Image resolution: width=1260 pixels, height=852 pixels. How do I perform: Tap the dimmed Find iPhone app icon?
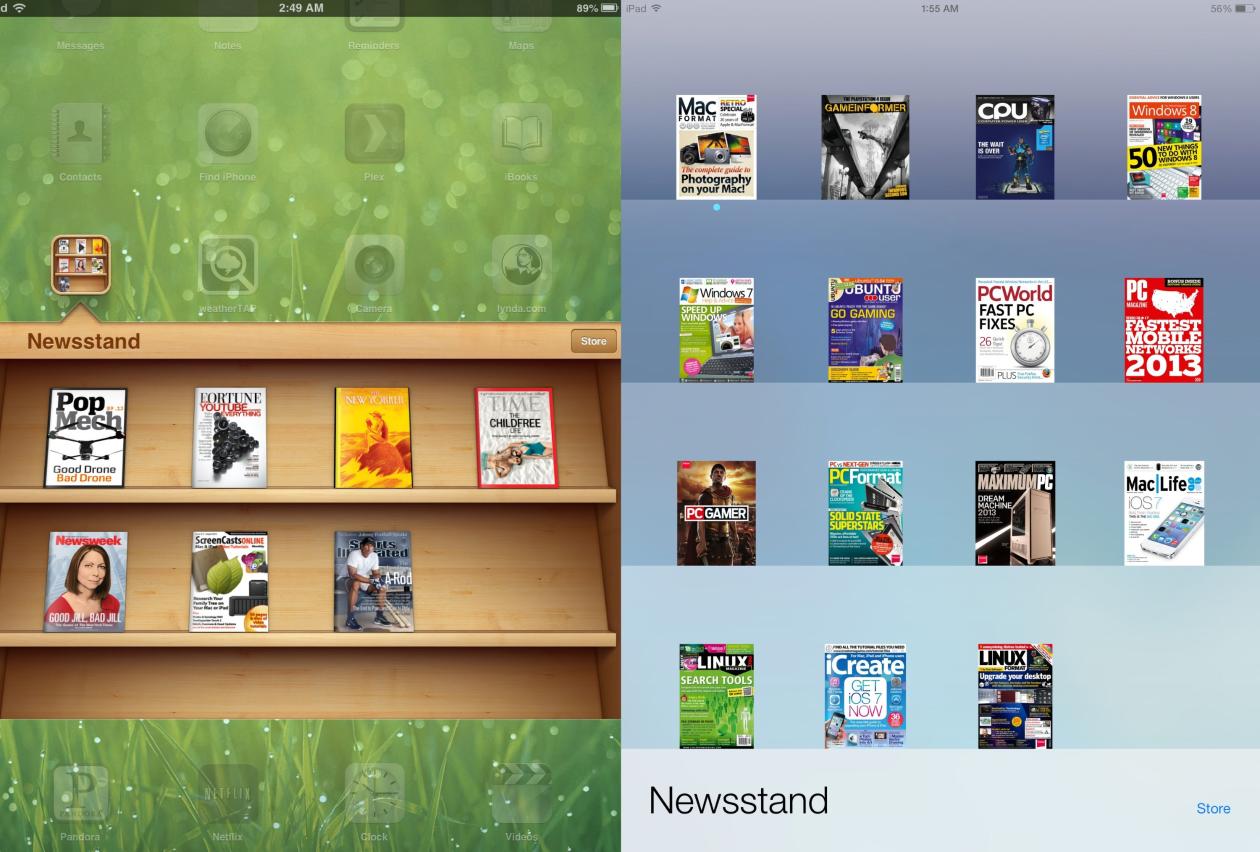point(227,133)
